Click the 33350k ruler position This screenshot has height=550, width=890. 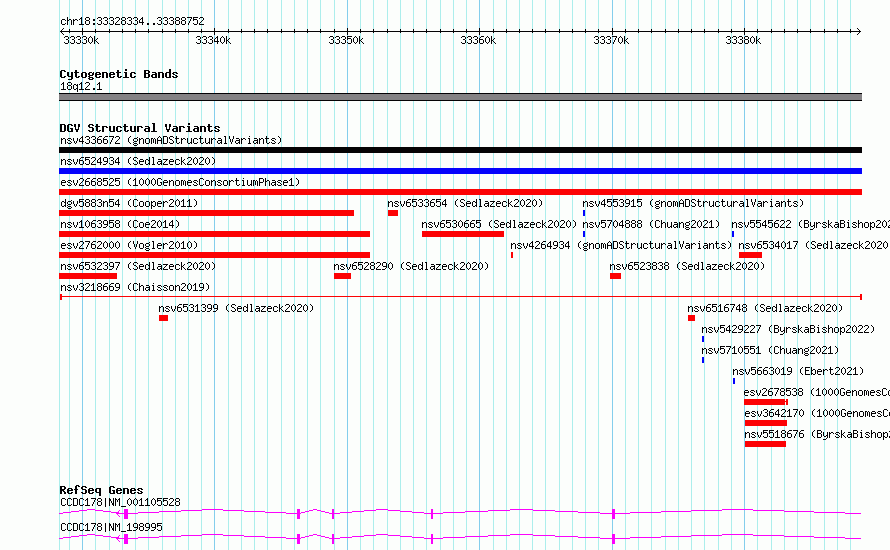[346, 40]
